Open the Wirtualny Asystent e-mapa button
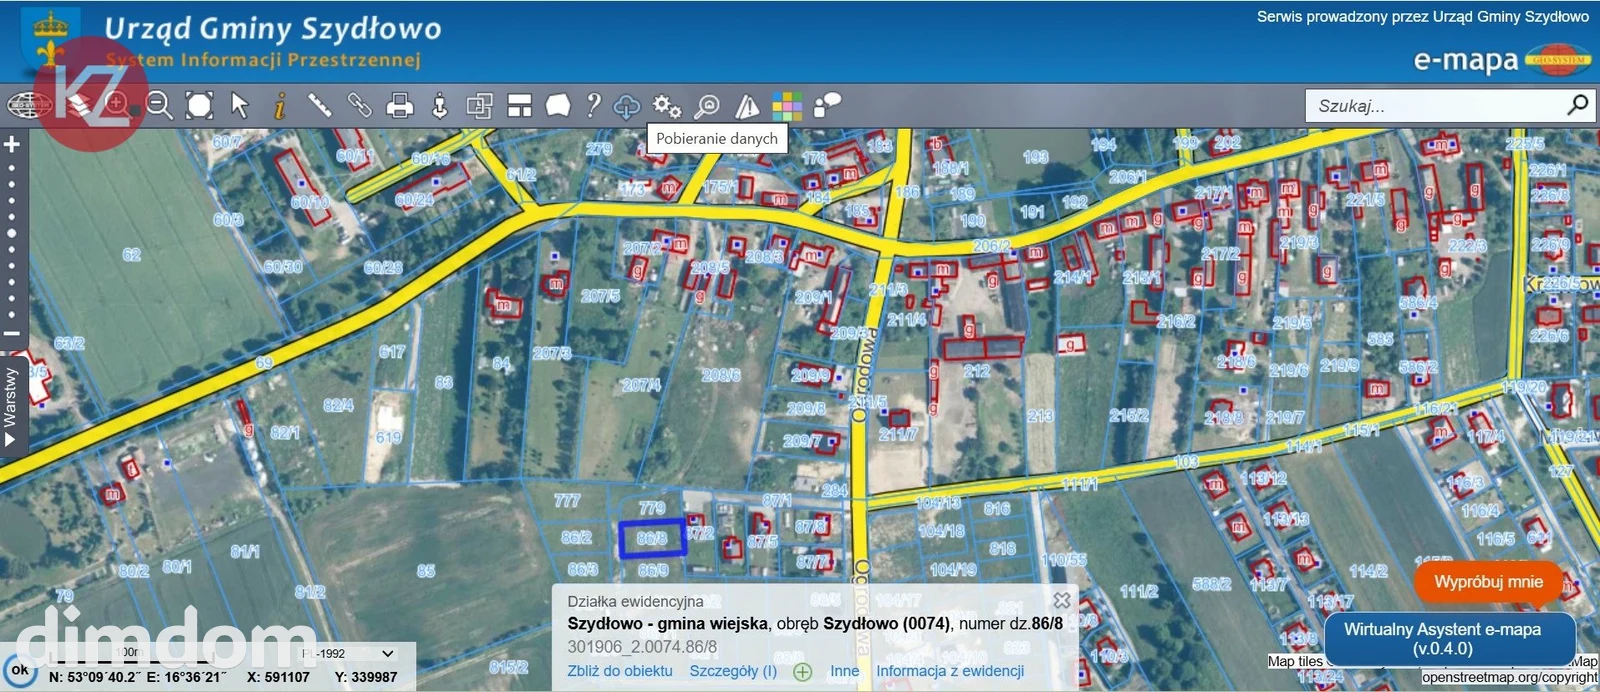The width and height of the screenshot is (1600, 692). point(1449,639)
